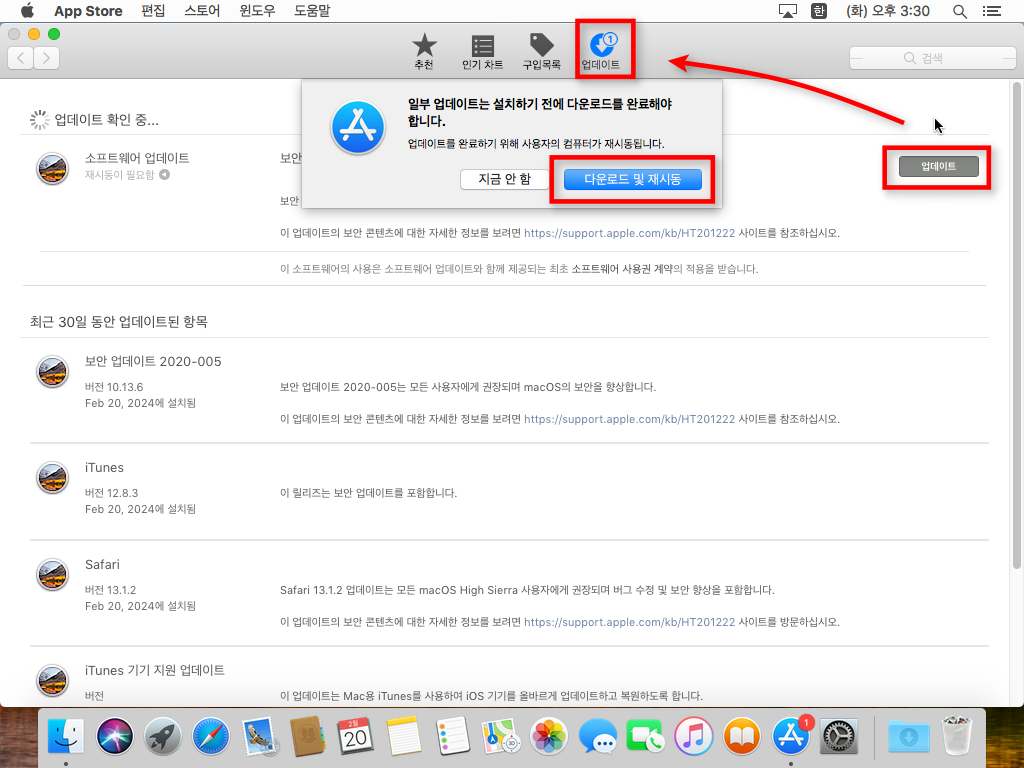The height and width of the screenshot is (768, 1024).
Task: Click the App Store 검색 search field
Action: pos(933,58)
